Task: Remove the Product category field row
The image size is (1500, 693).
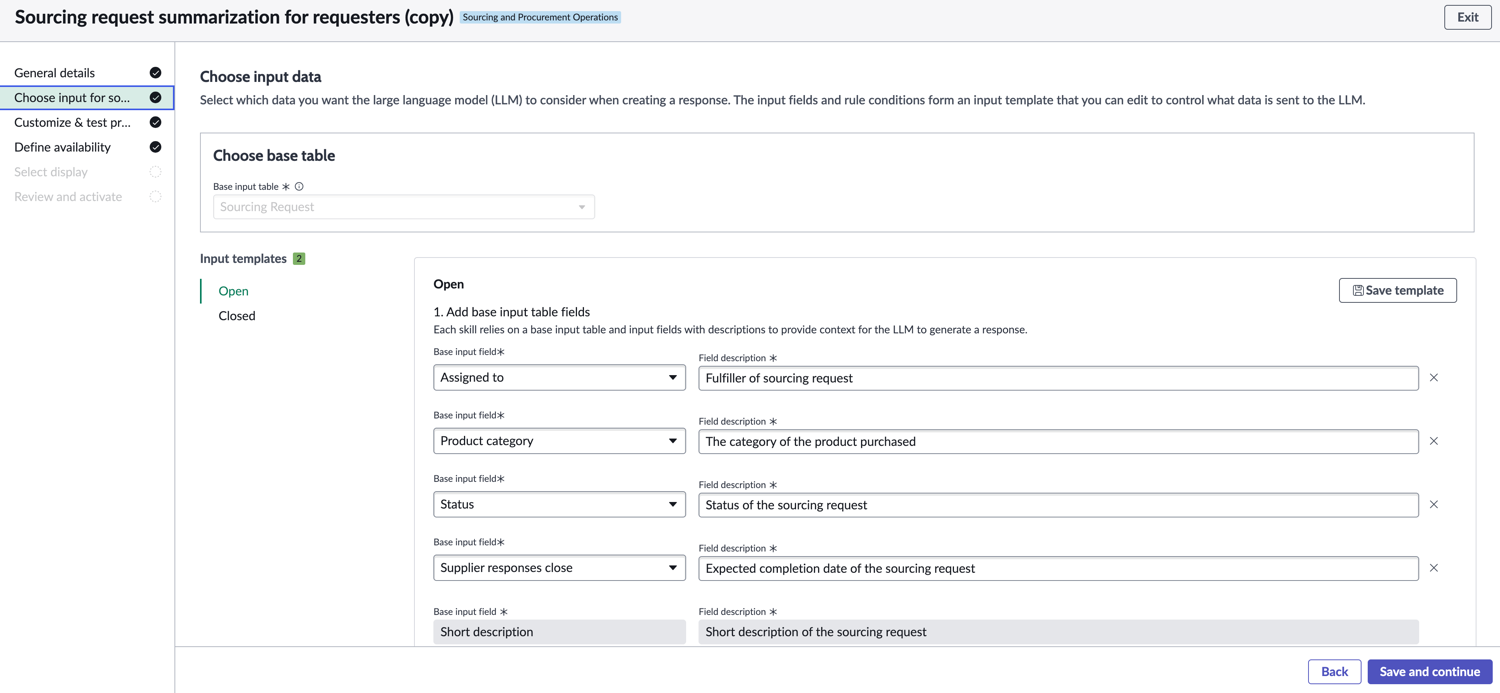Action: pos(1433,441)
